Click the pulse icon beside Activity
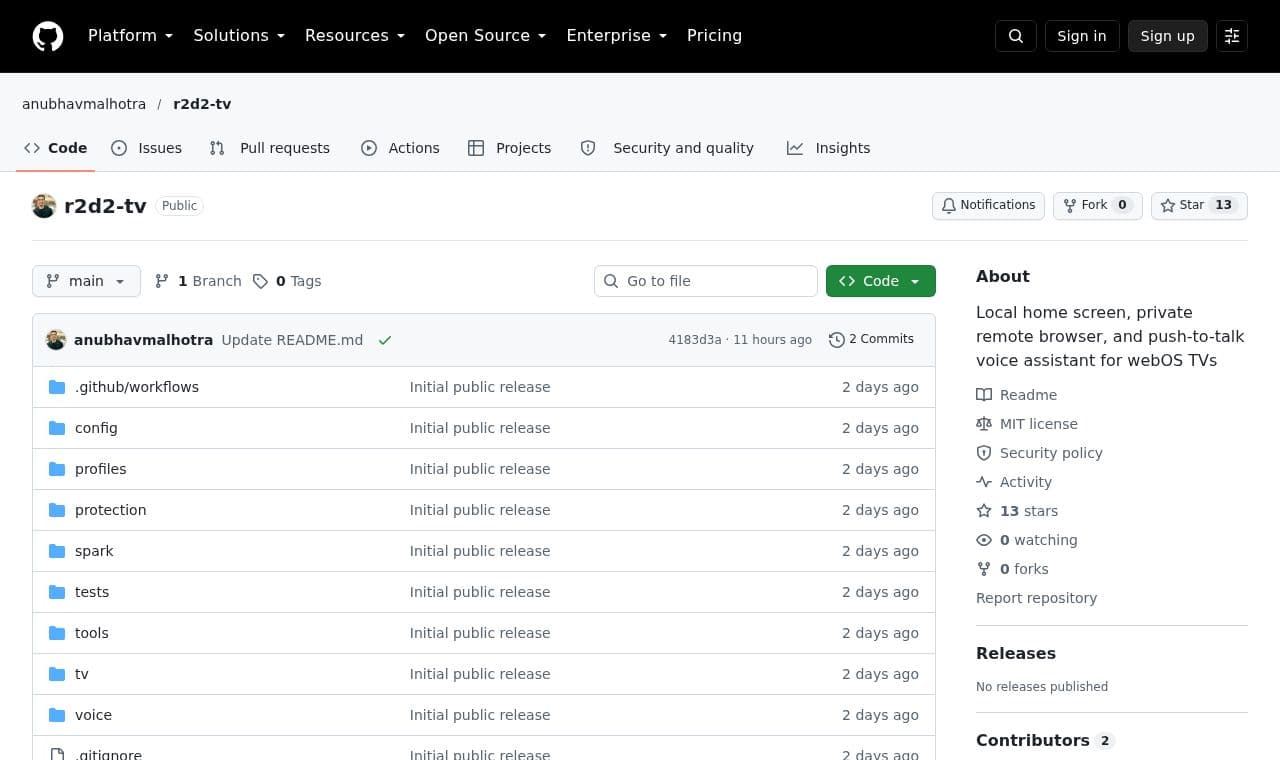 pyautogui.click(x=984, y=482)
